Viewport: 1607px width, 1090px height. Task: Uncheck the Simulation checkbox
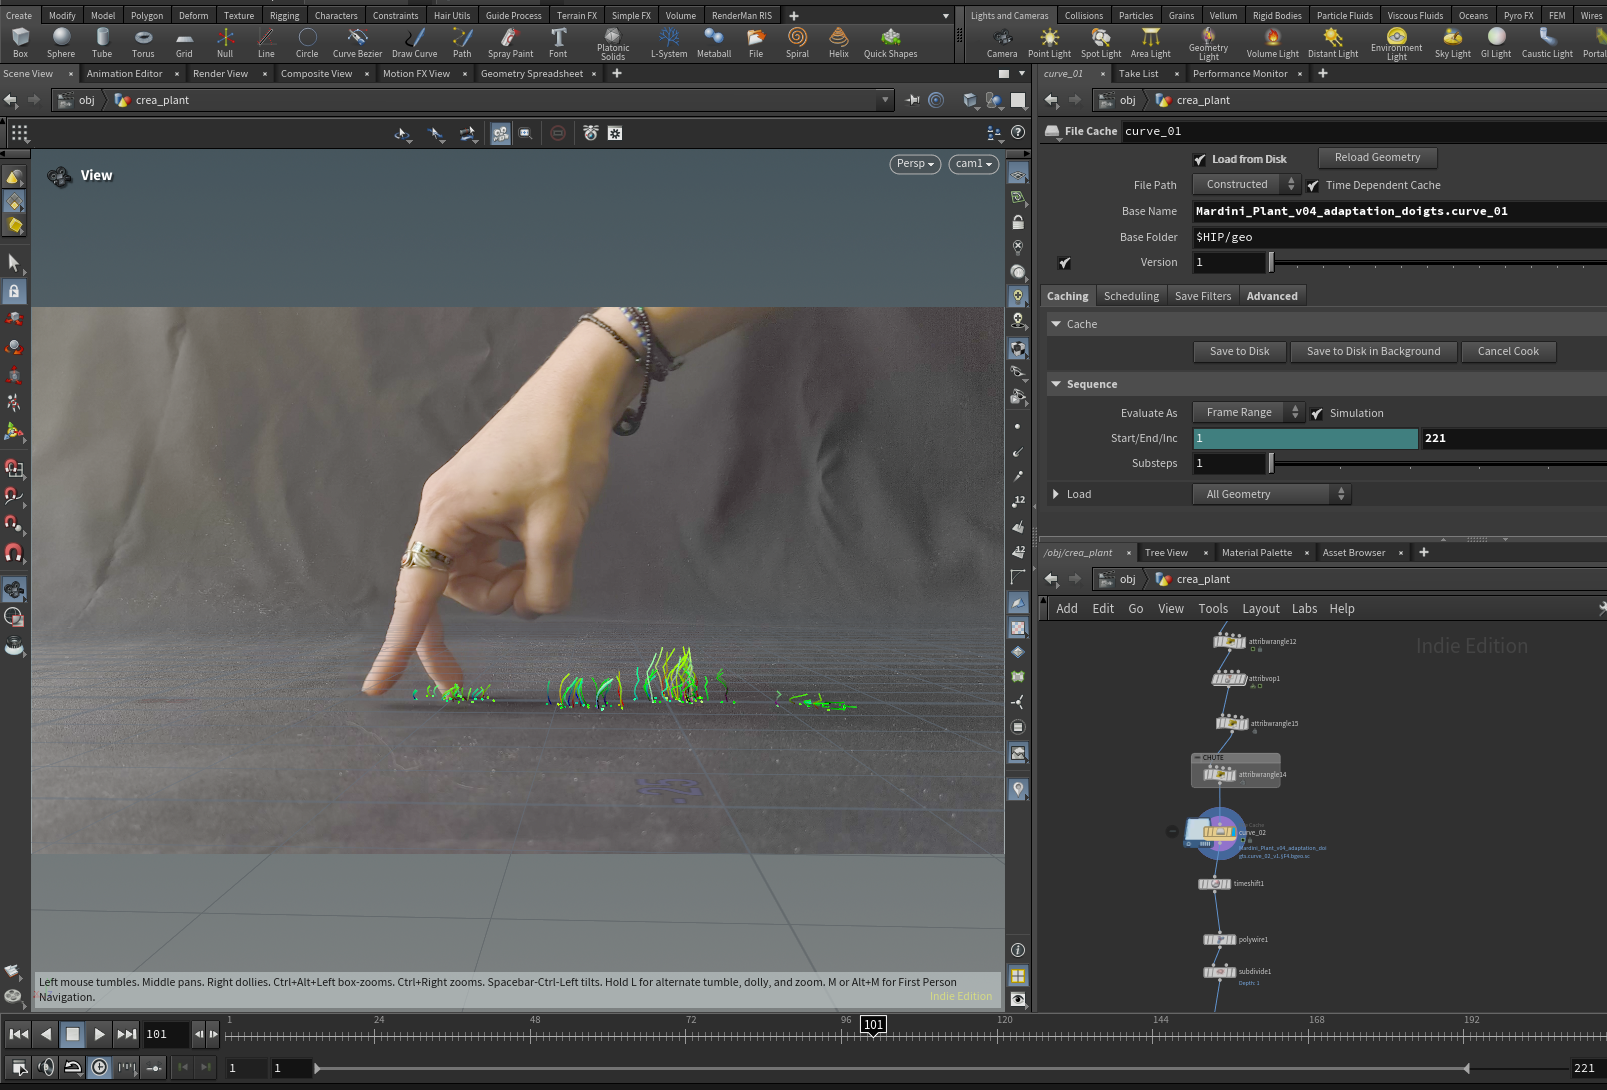(1317, 414)
